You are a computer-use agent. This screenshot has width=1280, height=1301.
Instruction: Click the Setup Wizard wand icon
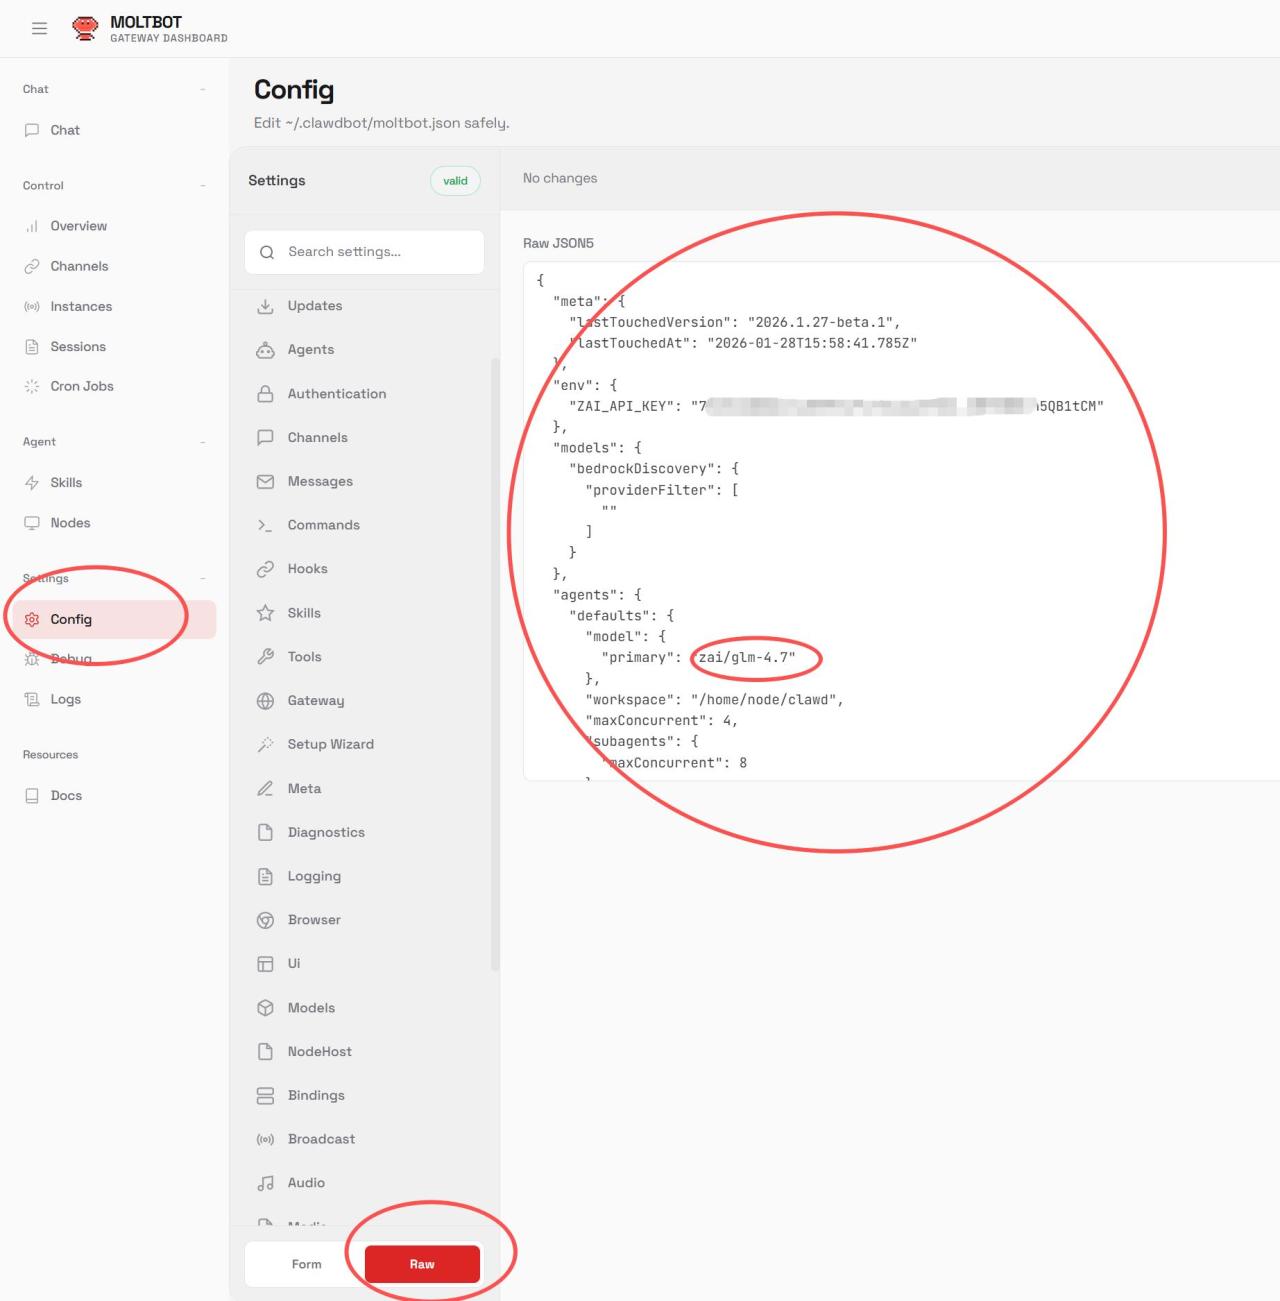(265, 744)
